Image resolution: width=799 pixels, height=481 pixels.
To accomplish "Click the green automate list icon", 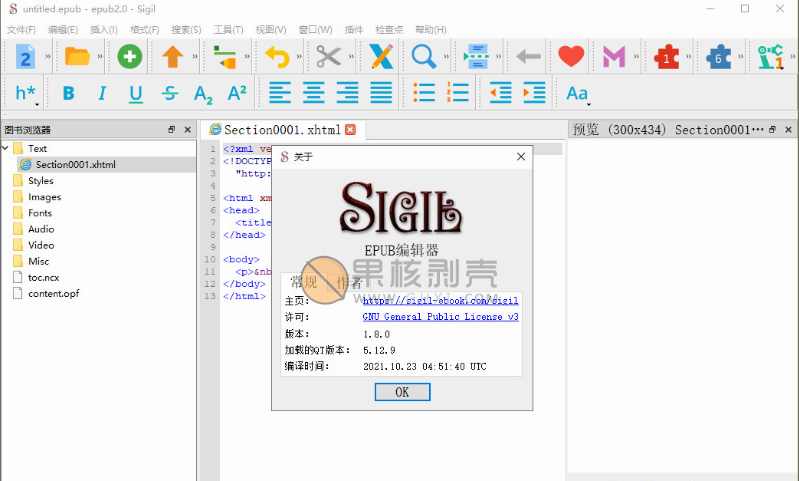I will [x=770, y=56].
